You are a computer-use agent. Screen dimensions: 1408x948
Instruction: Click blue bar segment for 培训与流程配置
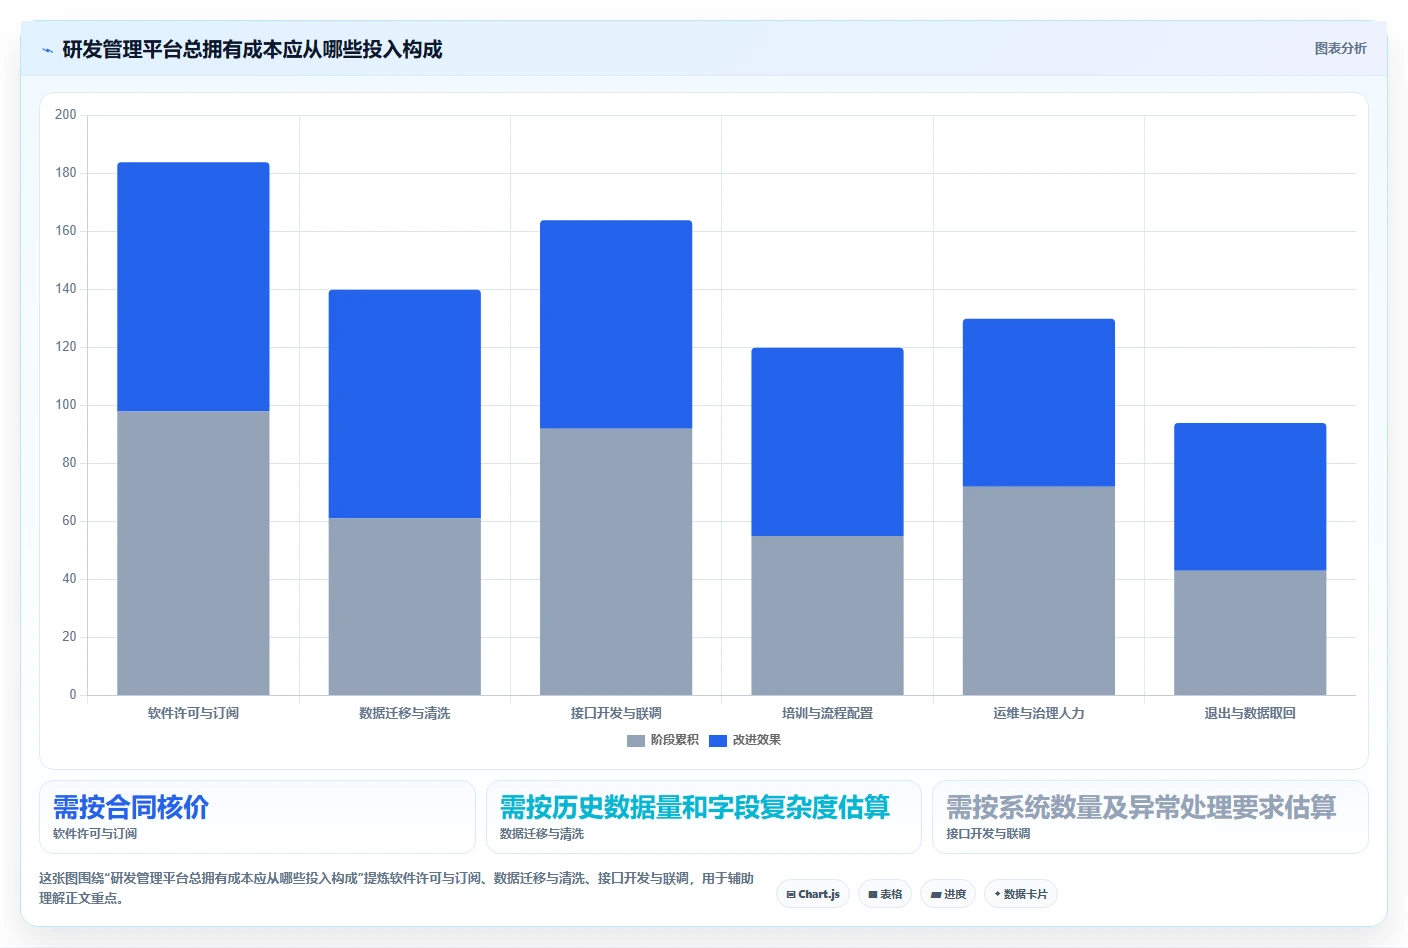[x=827, y=442]
